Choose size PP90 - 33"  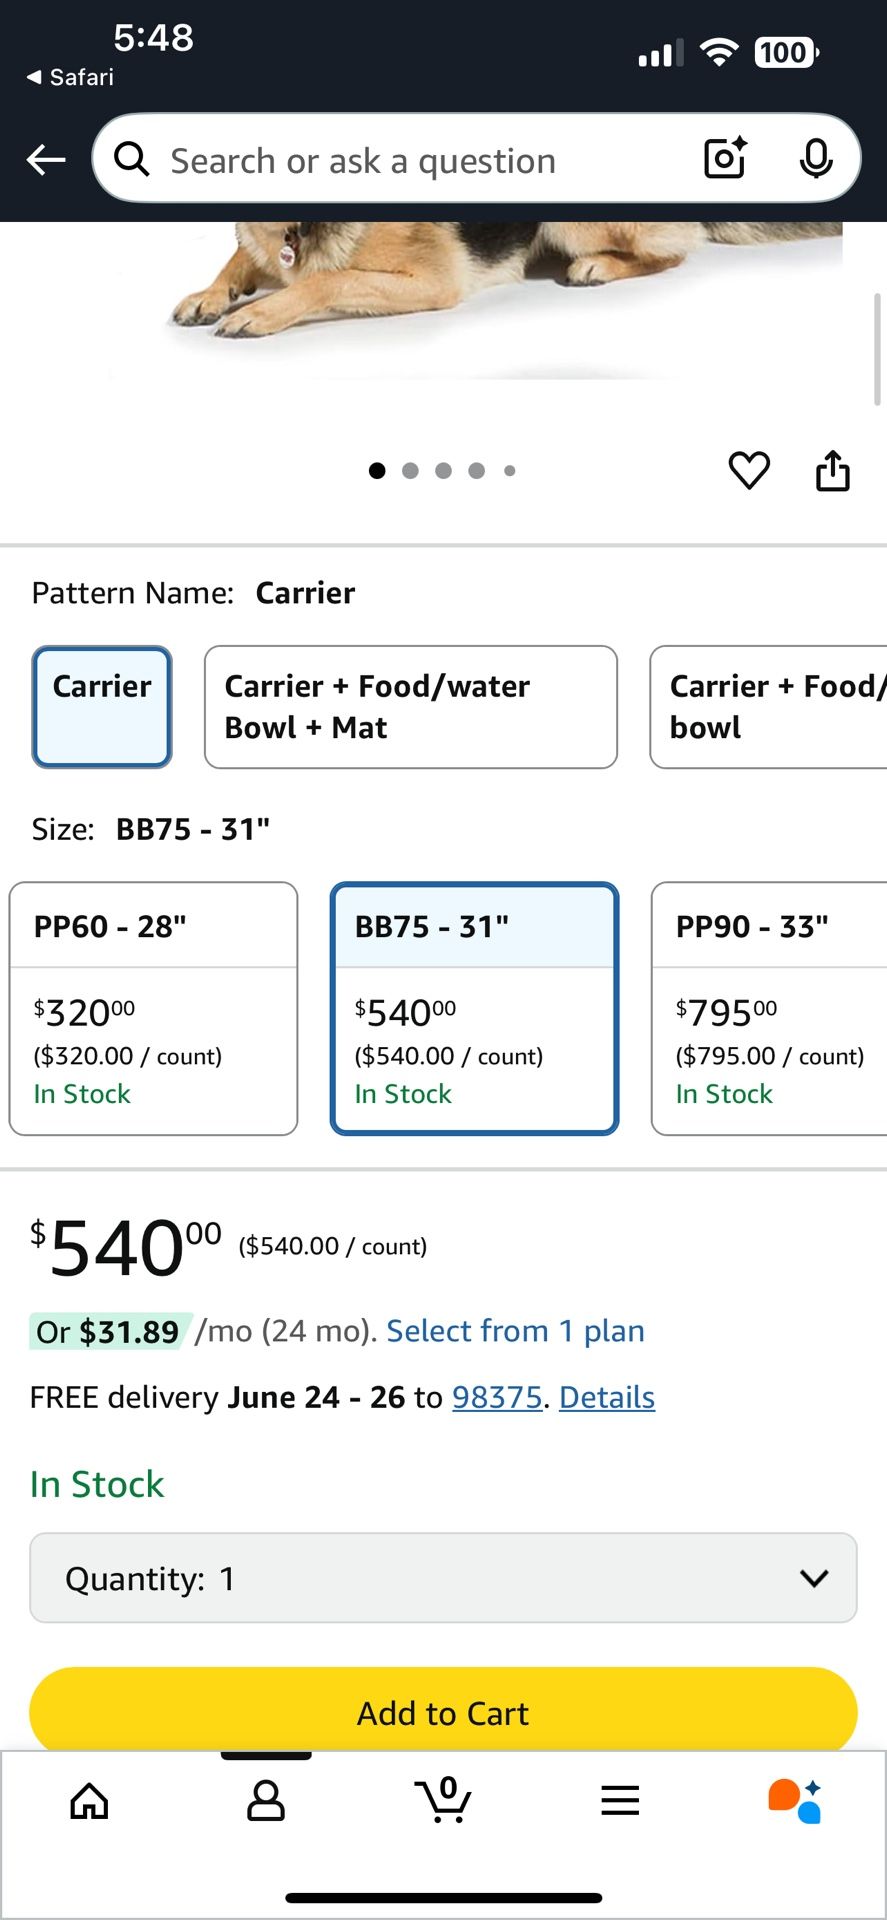click(768, 1008)
